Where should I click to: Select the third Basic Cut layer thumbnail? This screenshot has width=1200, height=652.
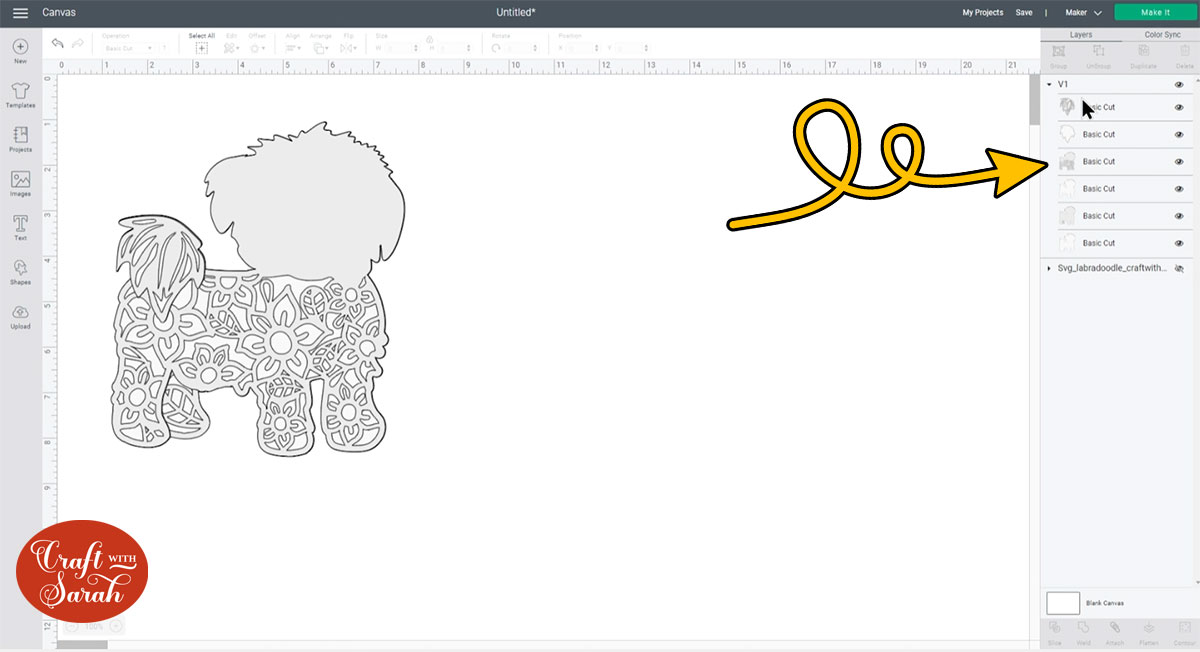[1067, 162]
